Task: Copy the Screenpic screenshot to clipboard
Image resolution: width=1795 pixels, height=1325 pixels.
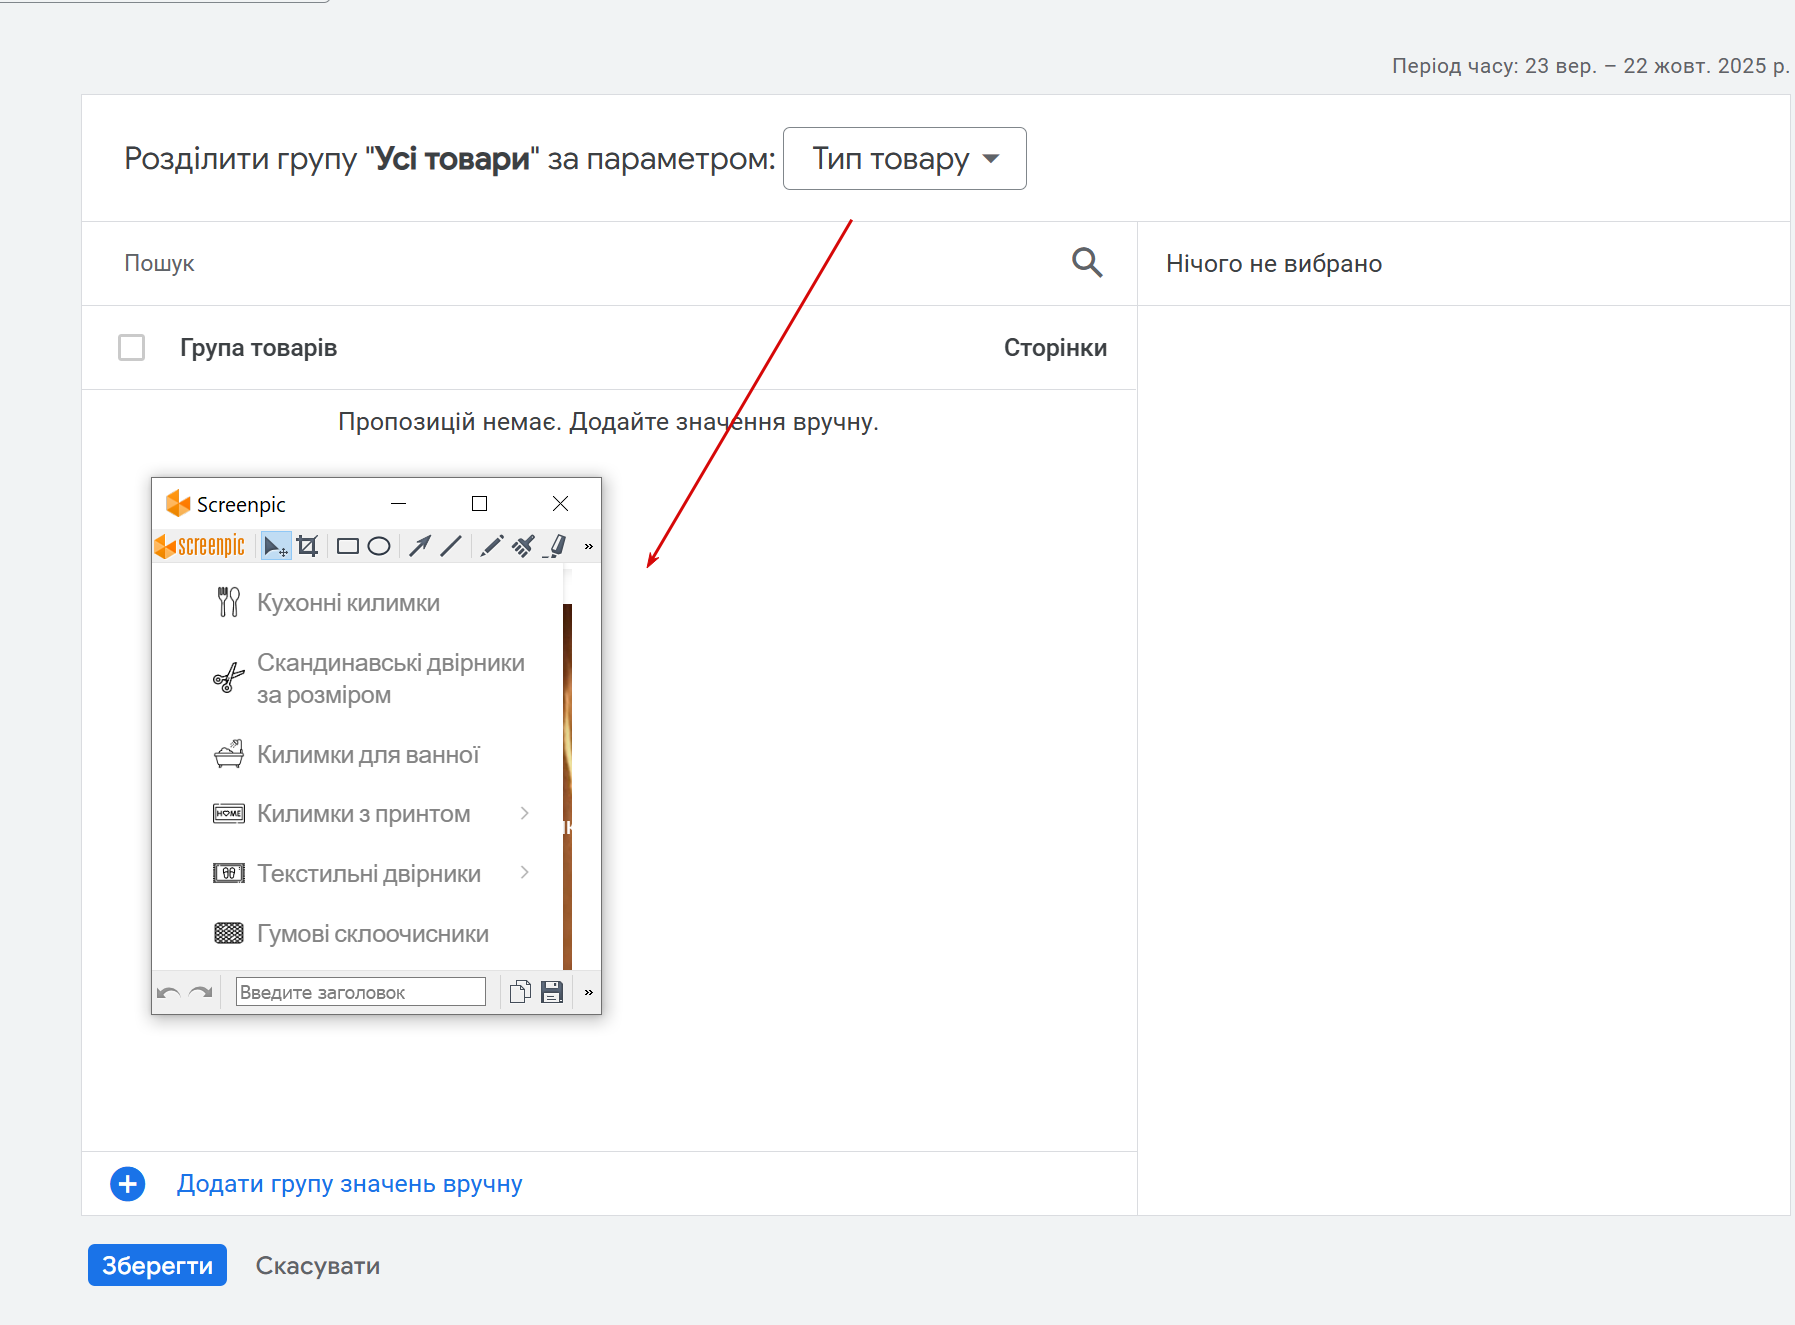Action: pos(520,992)
